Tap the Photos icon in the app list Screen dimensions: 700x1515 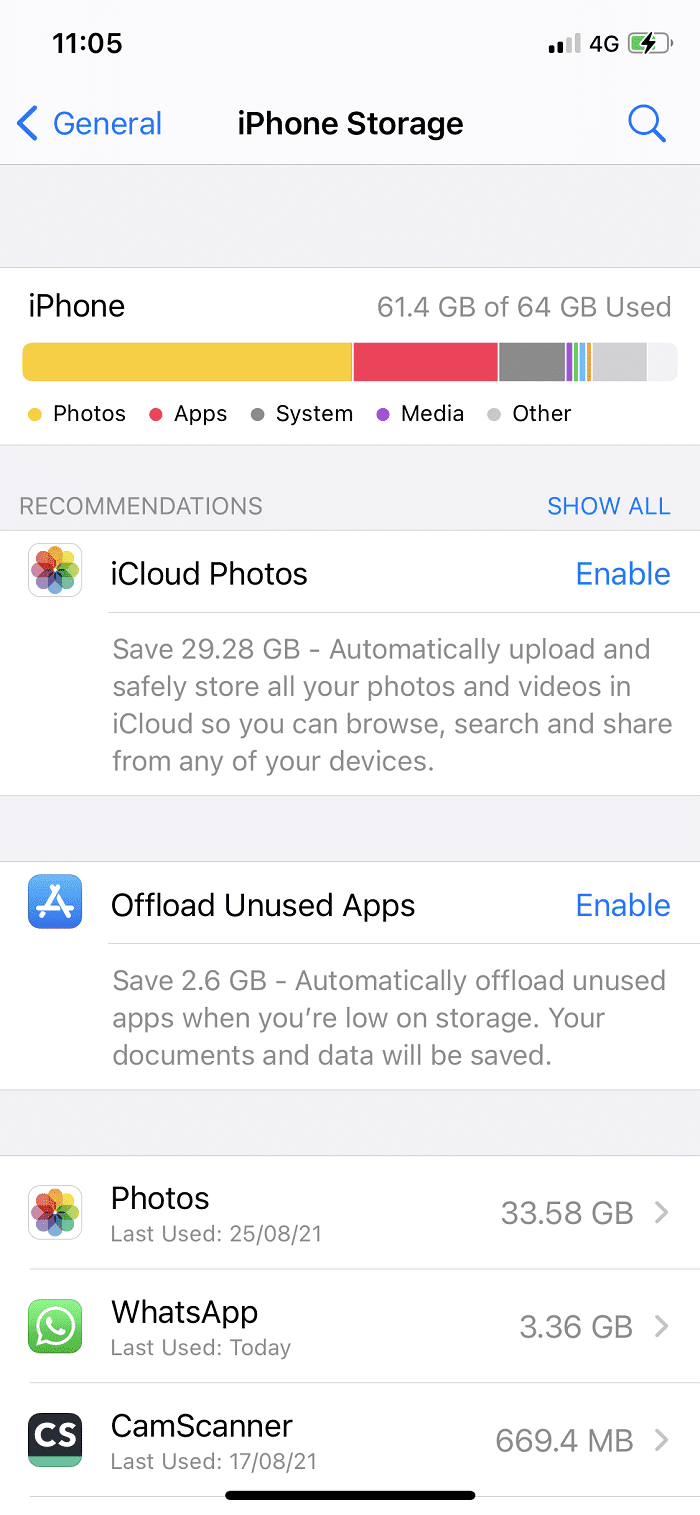tap(55, 1212)
